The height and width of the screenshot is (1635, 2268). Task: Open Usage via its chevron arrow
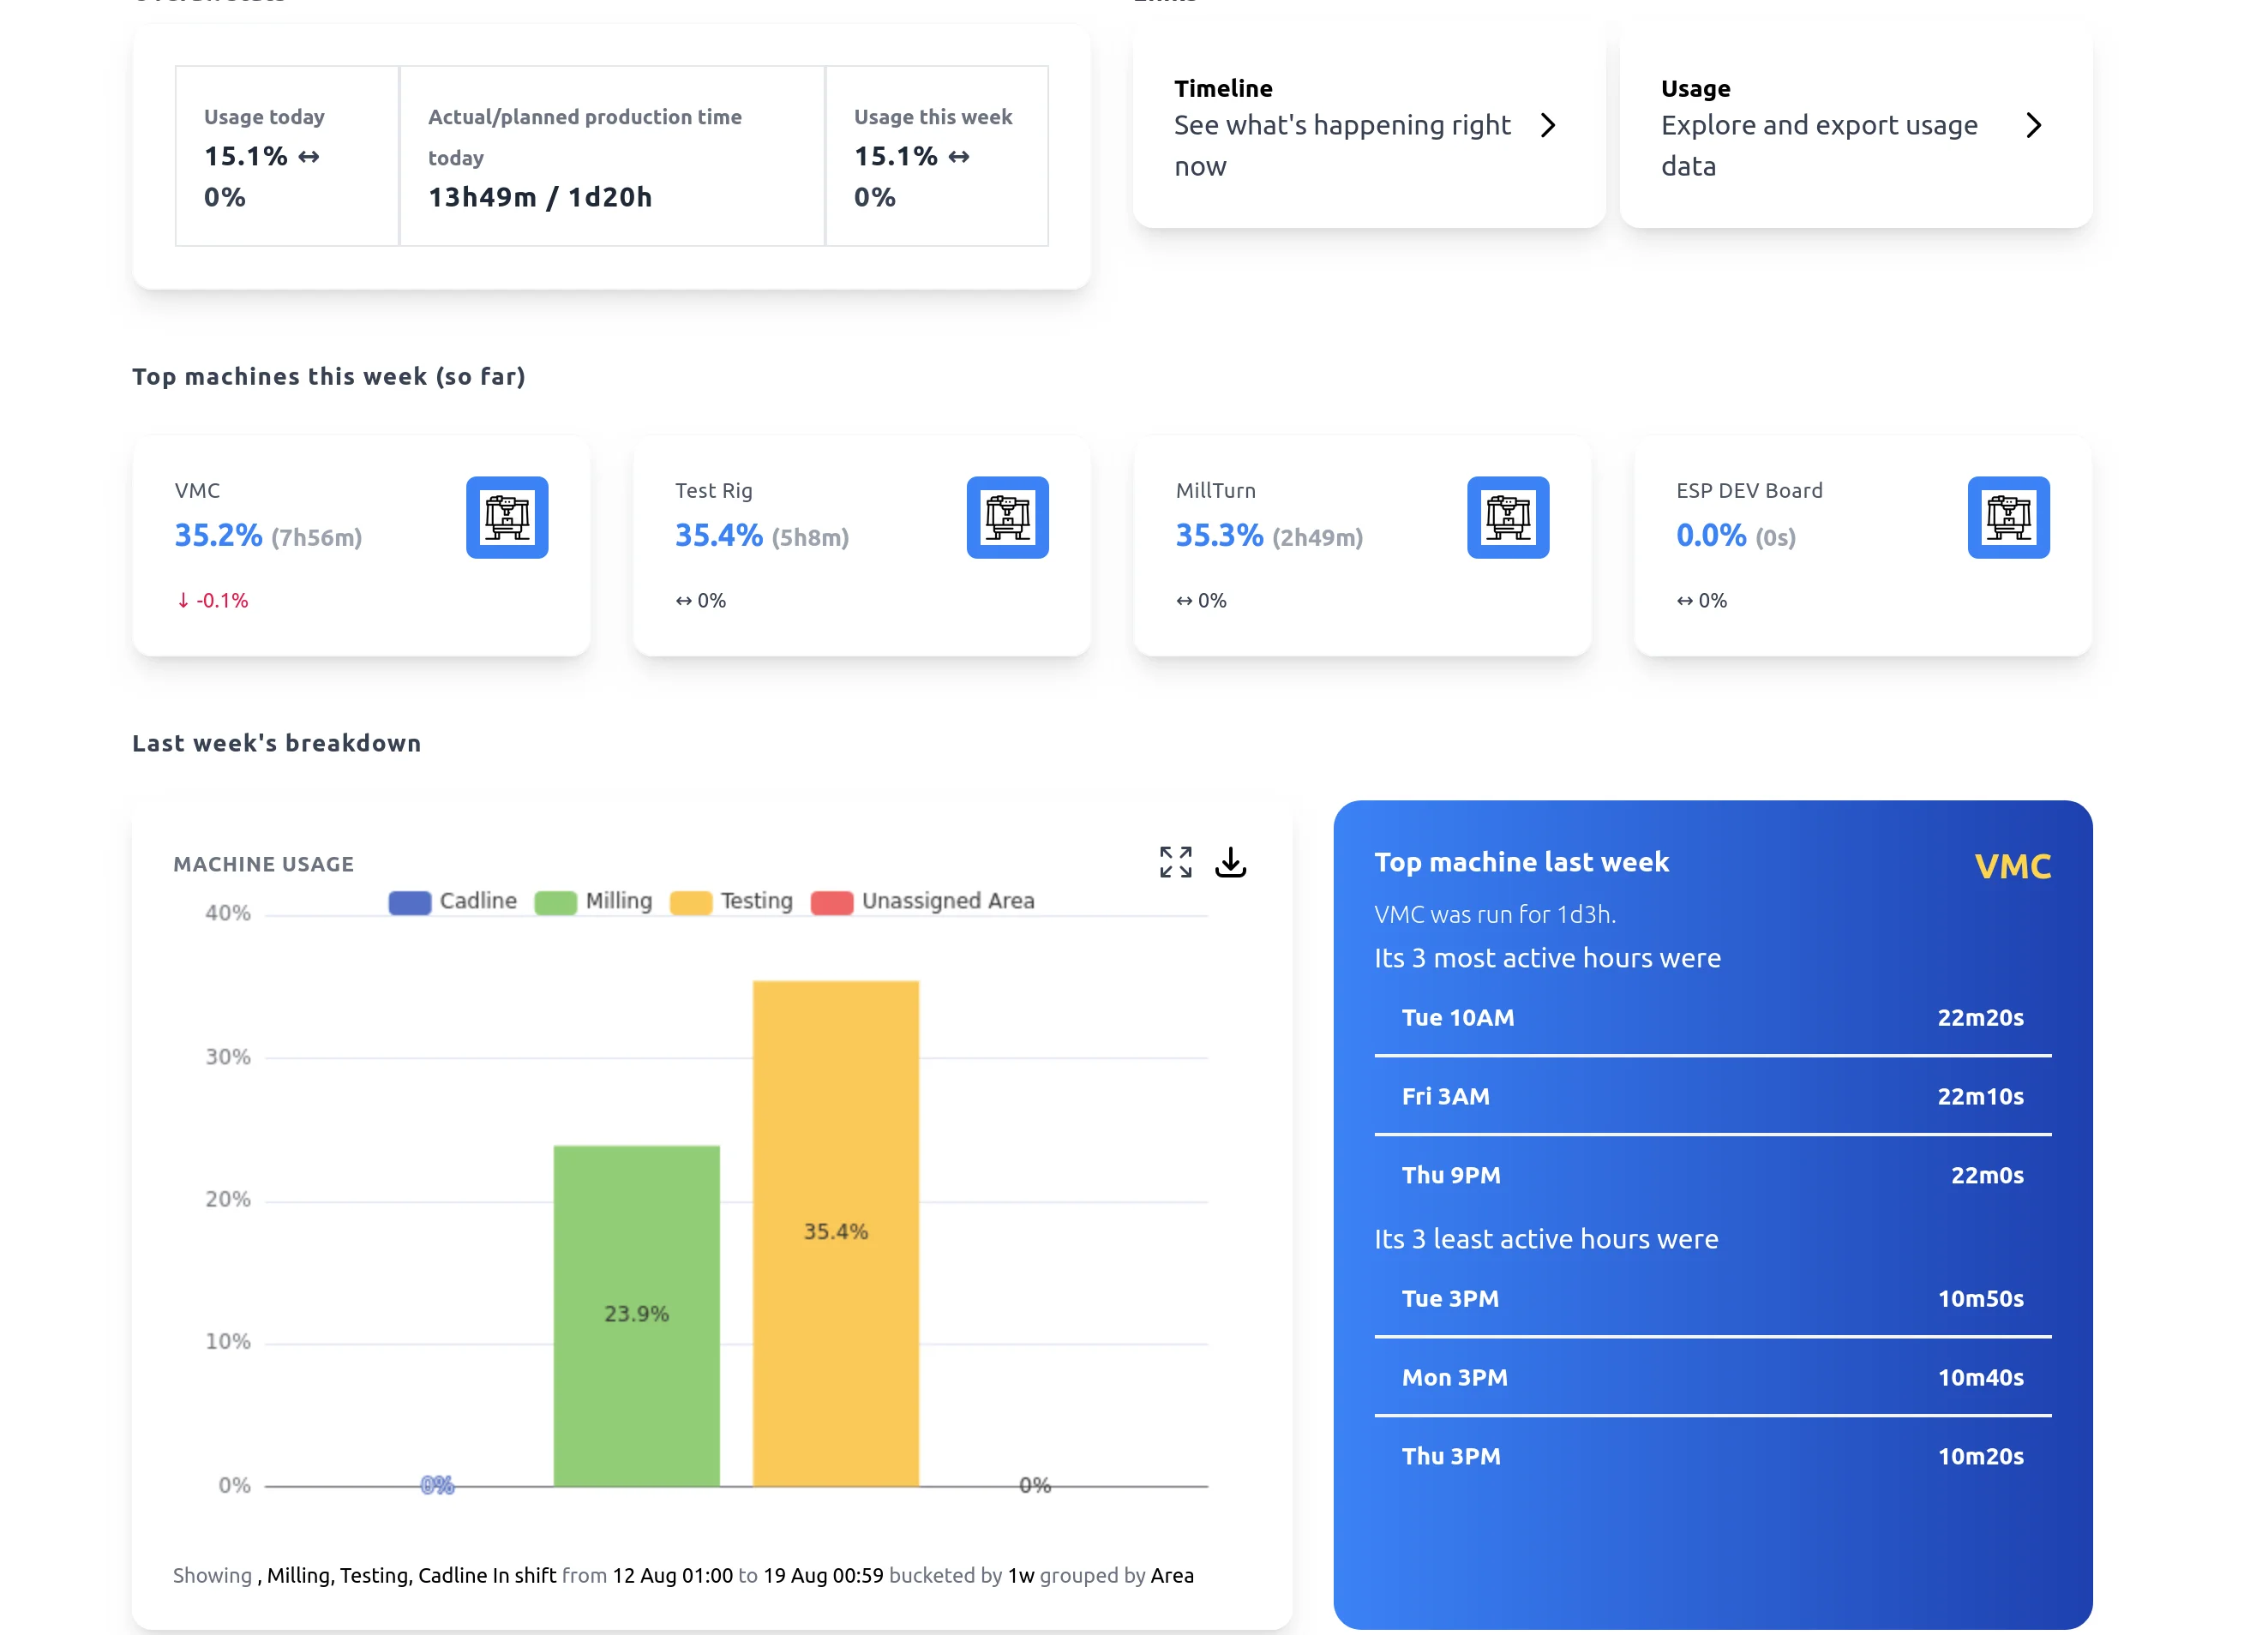coord(2033,125)
